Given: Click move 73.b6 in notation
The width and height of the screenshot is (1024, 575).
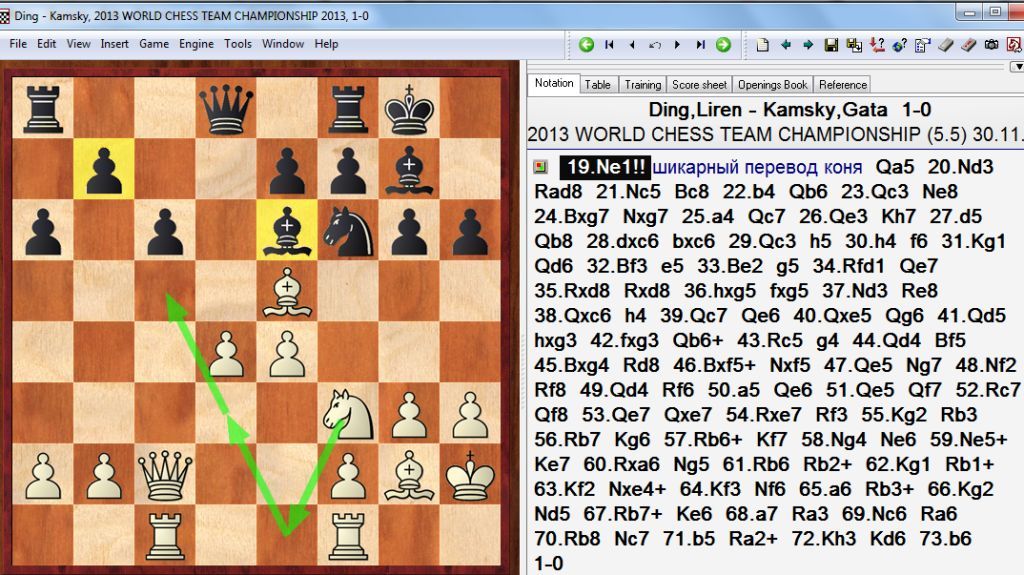Looking at the screenshot, I should click(945, 538).
